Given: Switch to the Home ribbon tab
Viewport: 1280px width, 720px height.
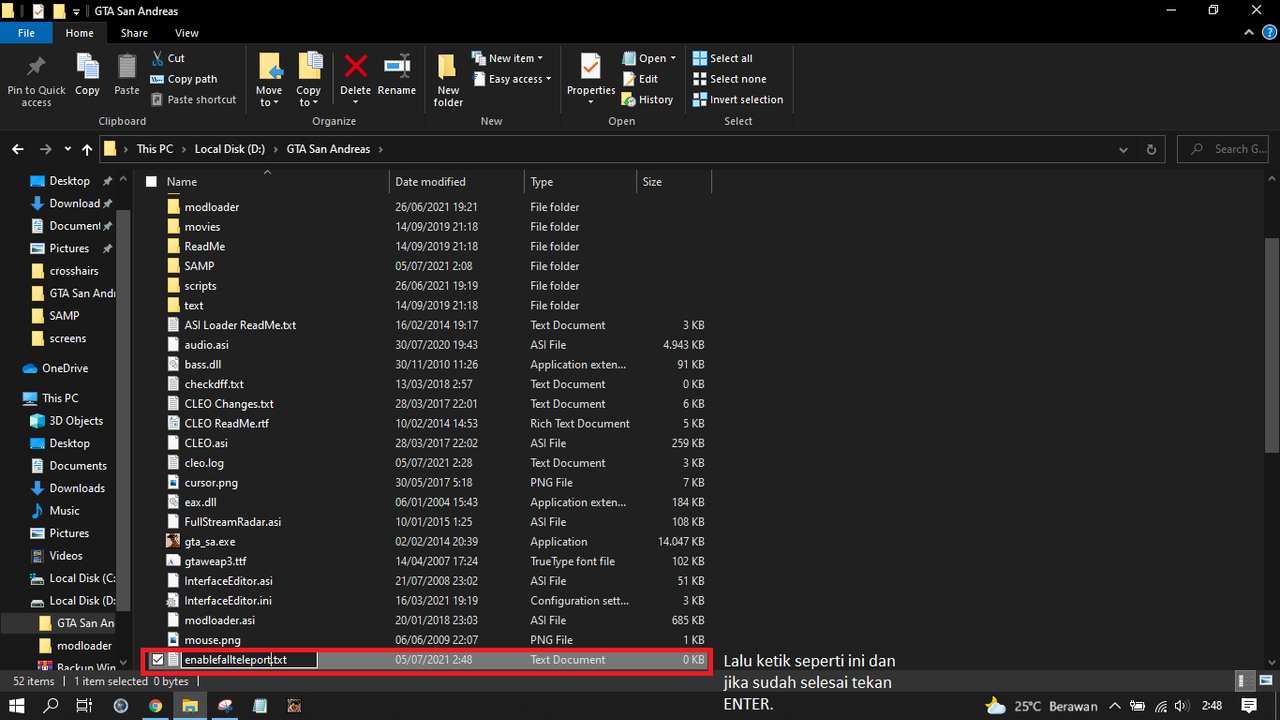Looking at the screenshot, I should click(79, 33).
